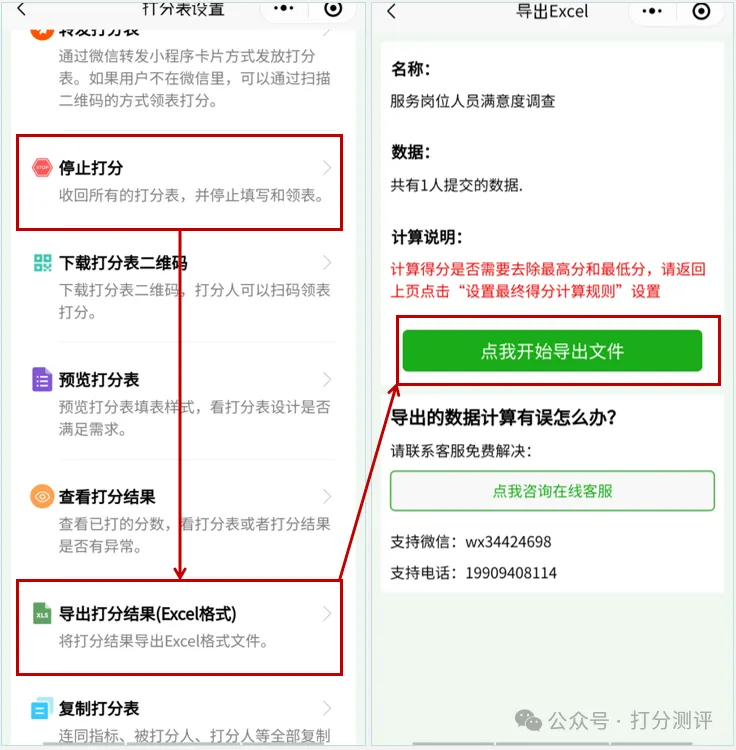This screenshot has height=750, width=736.
Task: Click the red stop sign icon
Action: (x=42, y=167)
